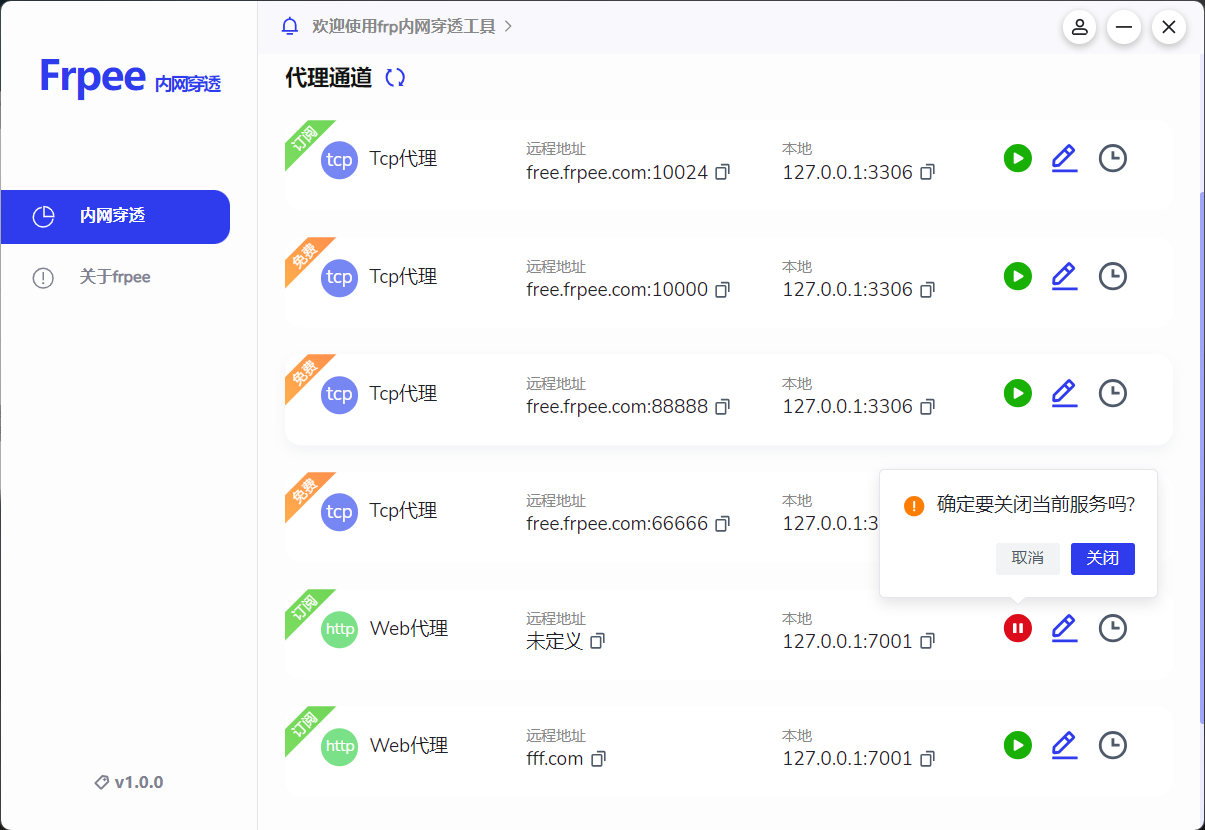Click the text free.frpee.com:66666
Screen dimensions: 1205x830
[x=617, y=524]
